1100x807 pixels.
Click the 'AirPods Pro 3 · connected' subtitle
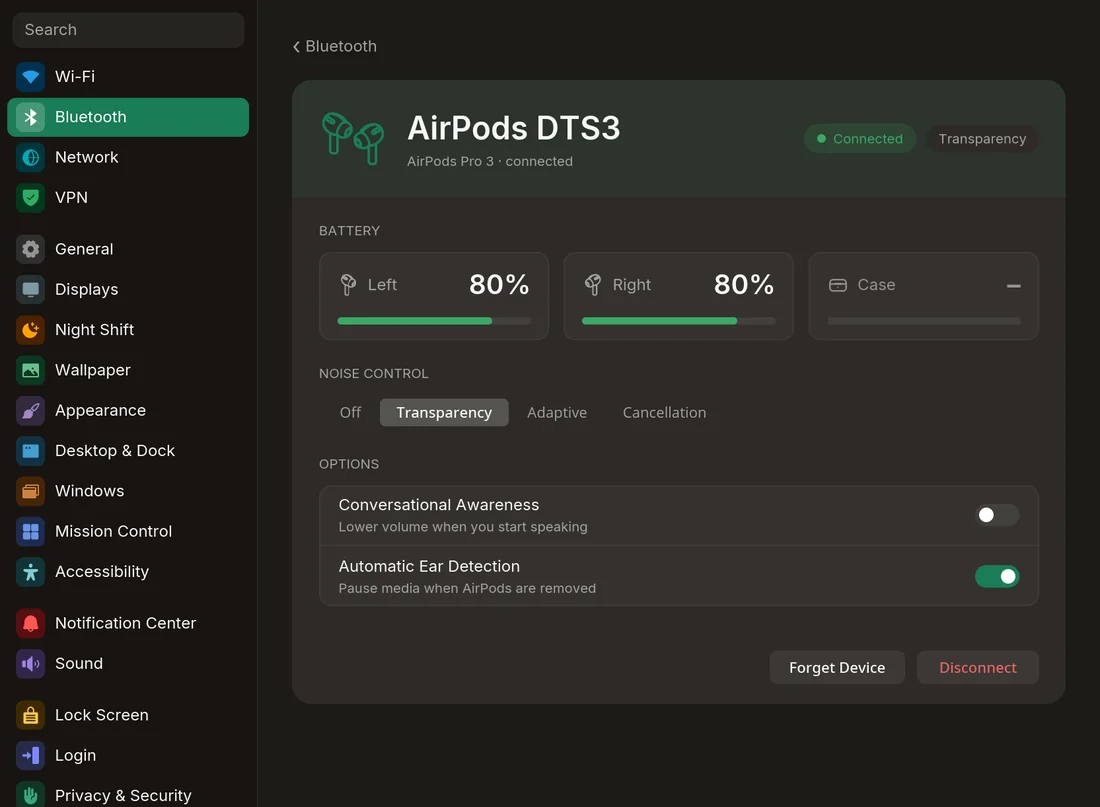click(x=490, y=161)
